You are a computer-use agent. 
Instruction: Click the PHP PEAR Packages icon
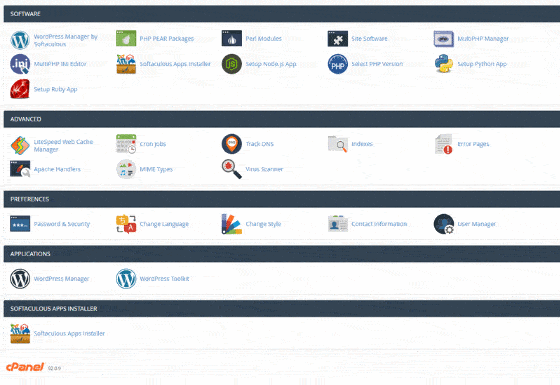click(126, 39)
